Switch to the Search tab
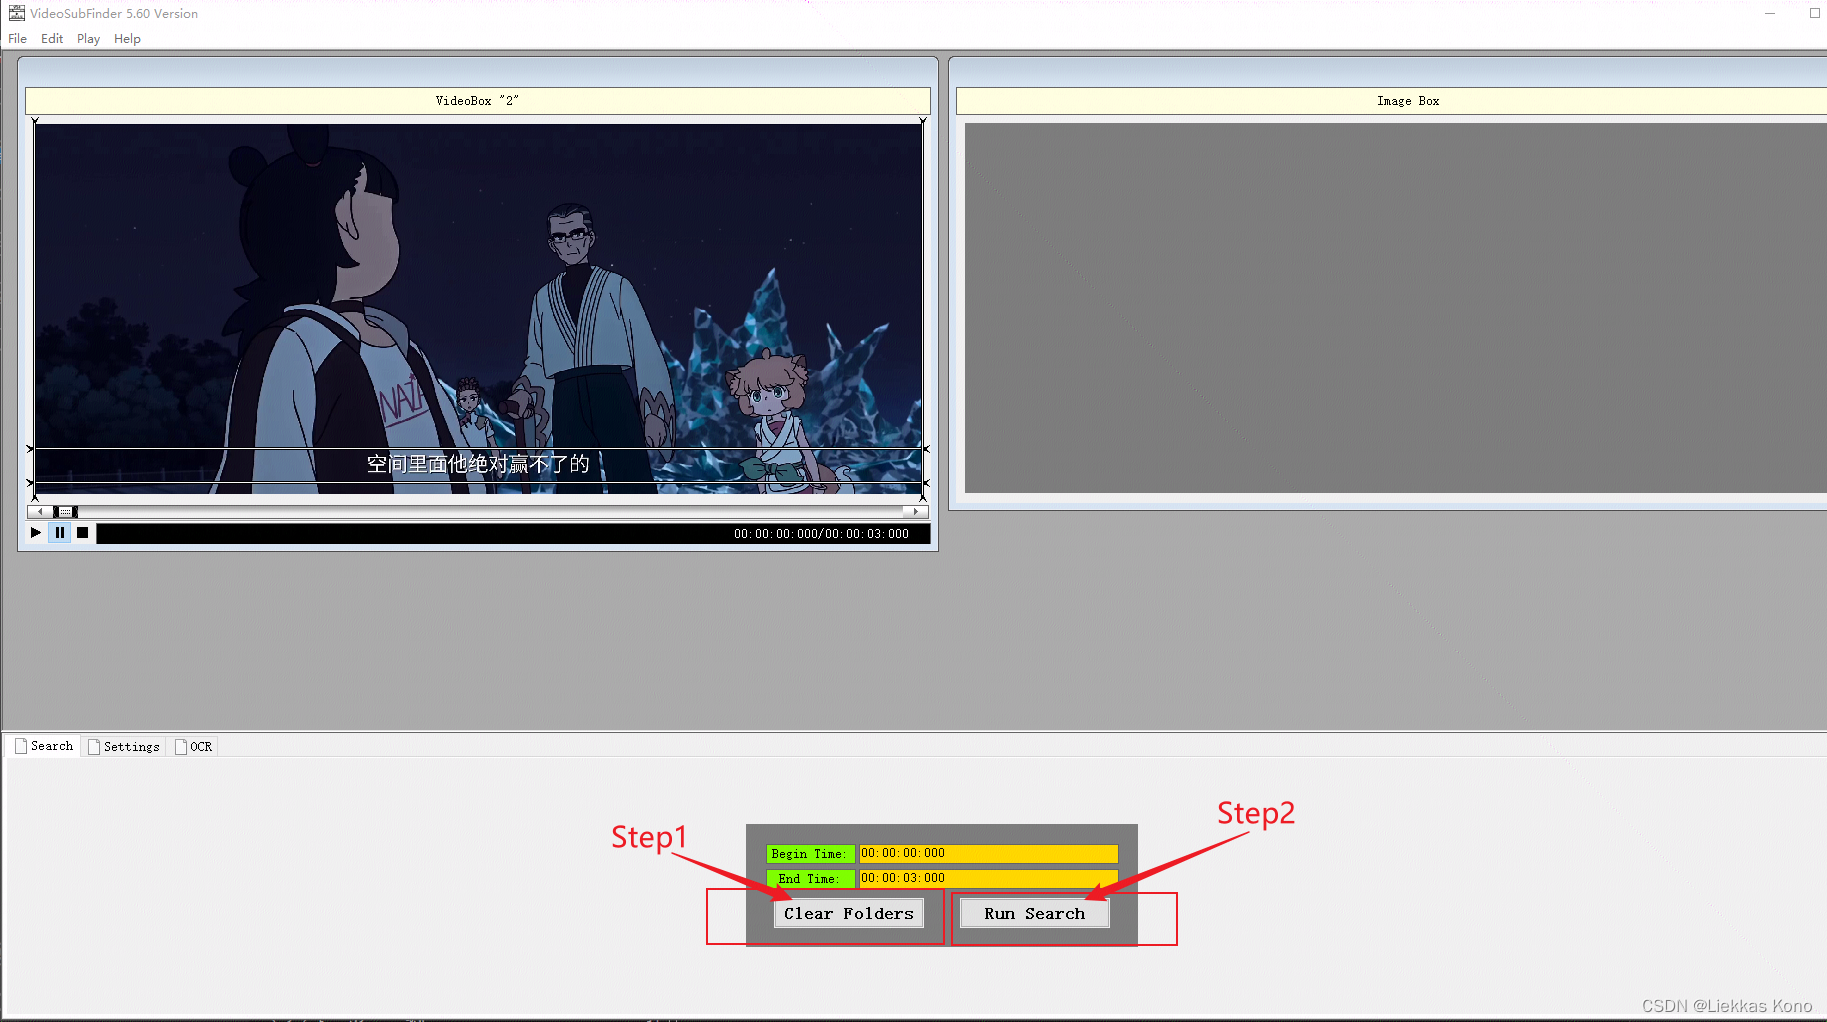 click(44, 746)
